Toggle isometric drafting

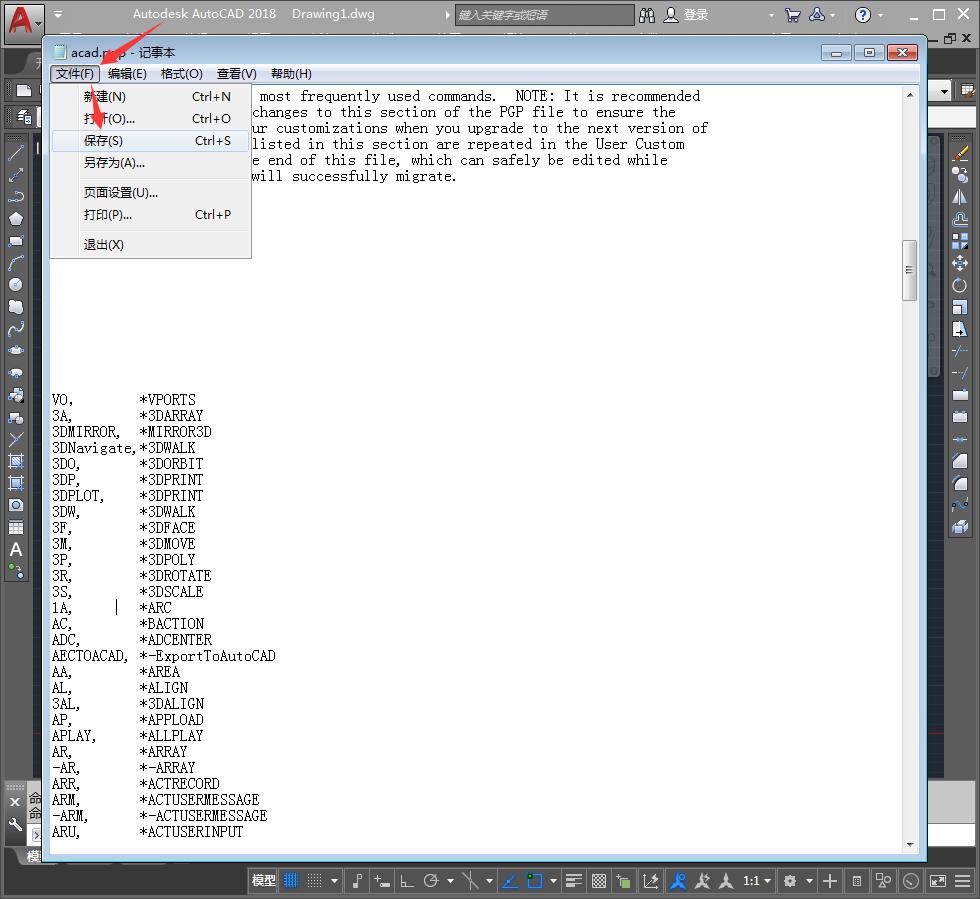click(470, 881)
